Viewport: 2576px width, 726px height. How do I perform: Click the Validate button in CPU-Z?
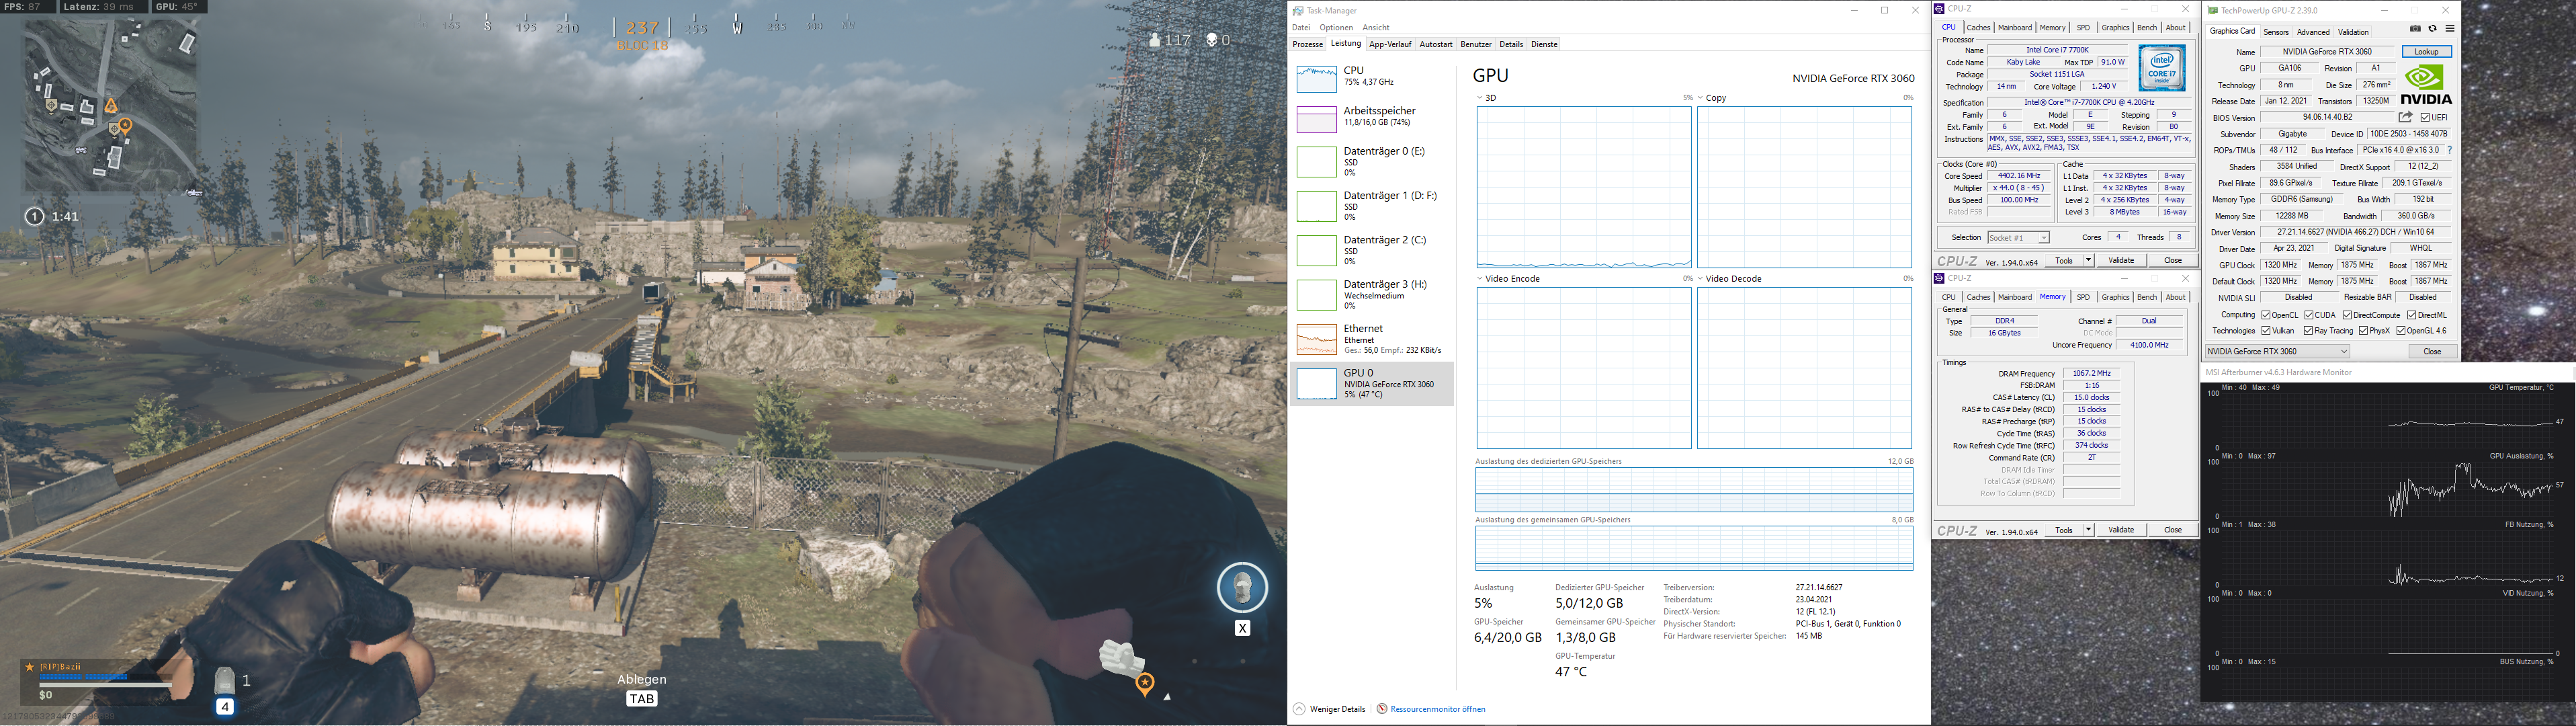tap(2121, 260)
